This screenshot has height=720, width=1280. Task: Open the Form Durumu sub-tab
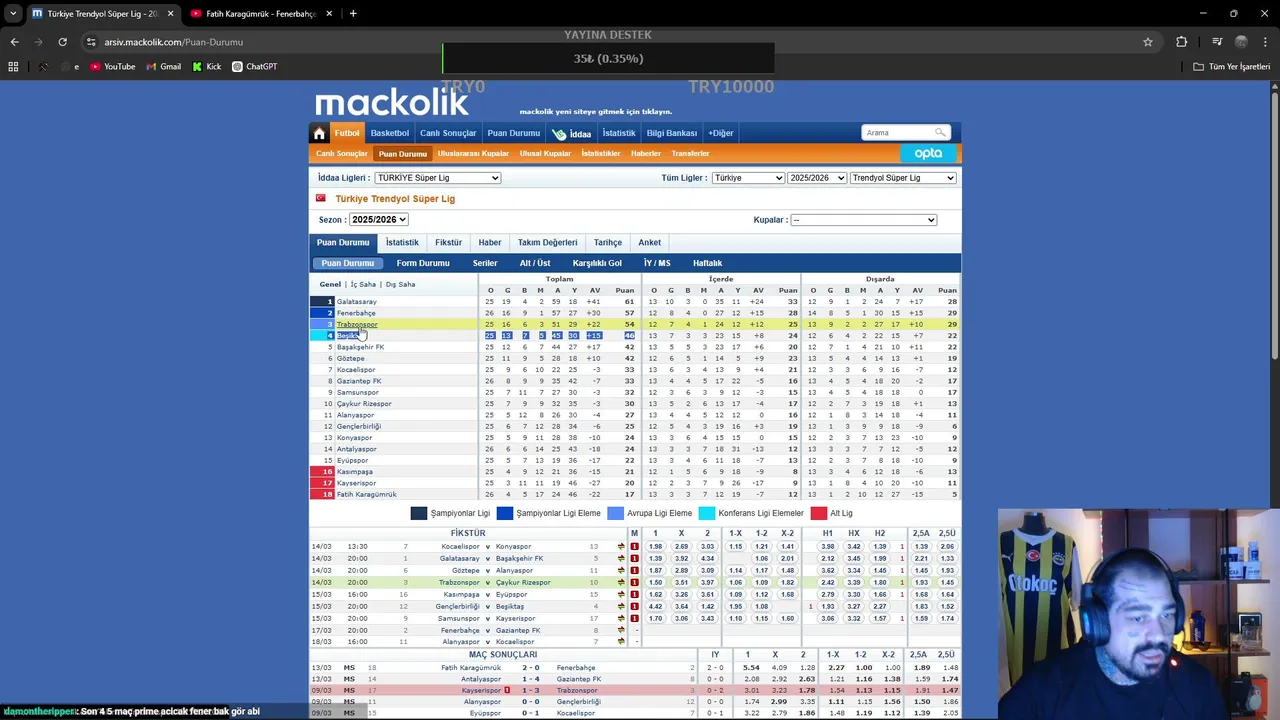coord(423,263)
